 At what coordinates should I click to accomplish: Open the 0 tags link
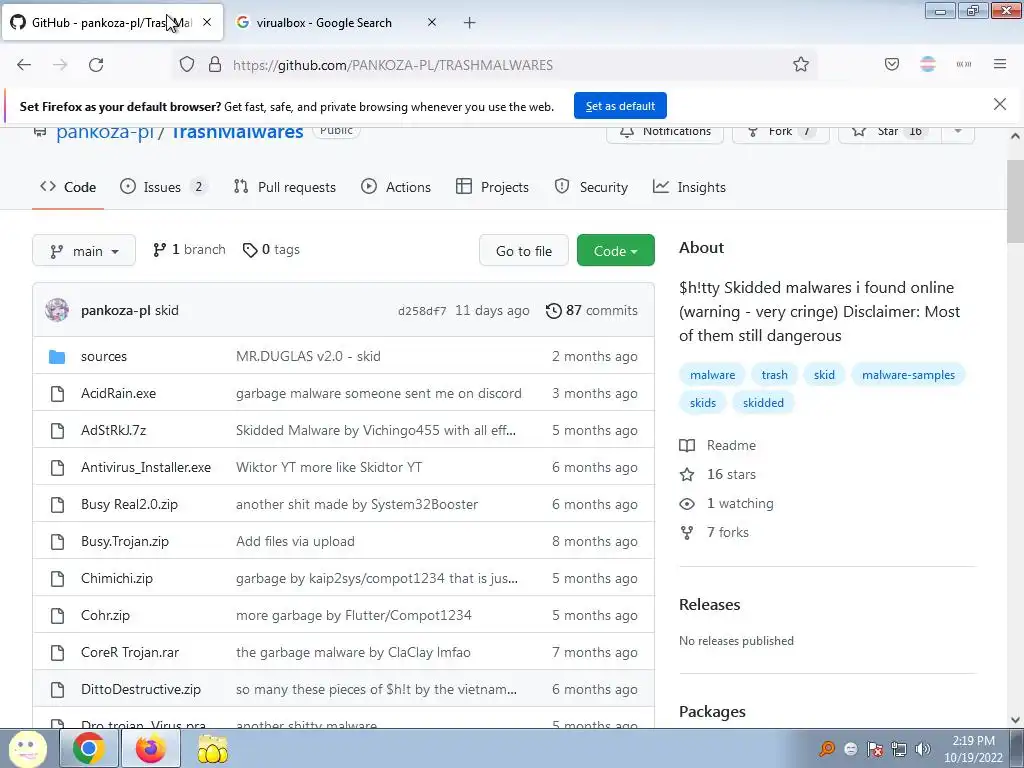(x=271, y=249)
